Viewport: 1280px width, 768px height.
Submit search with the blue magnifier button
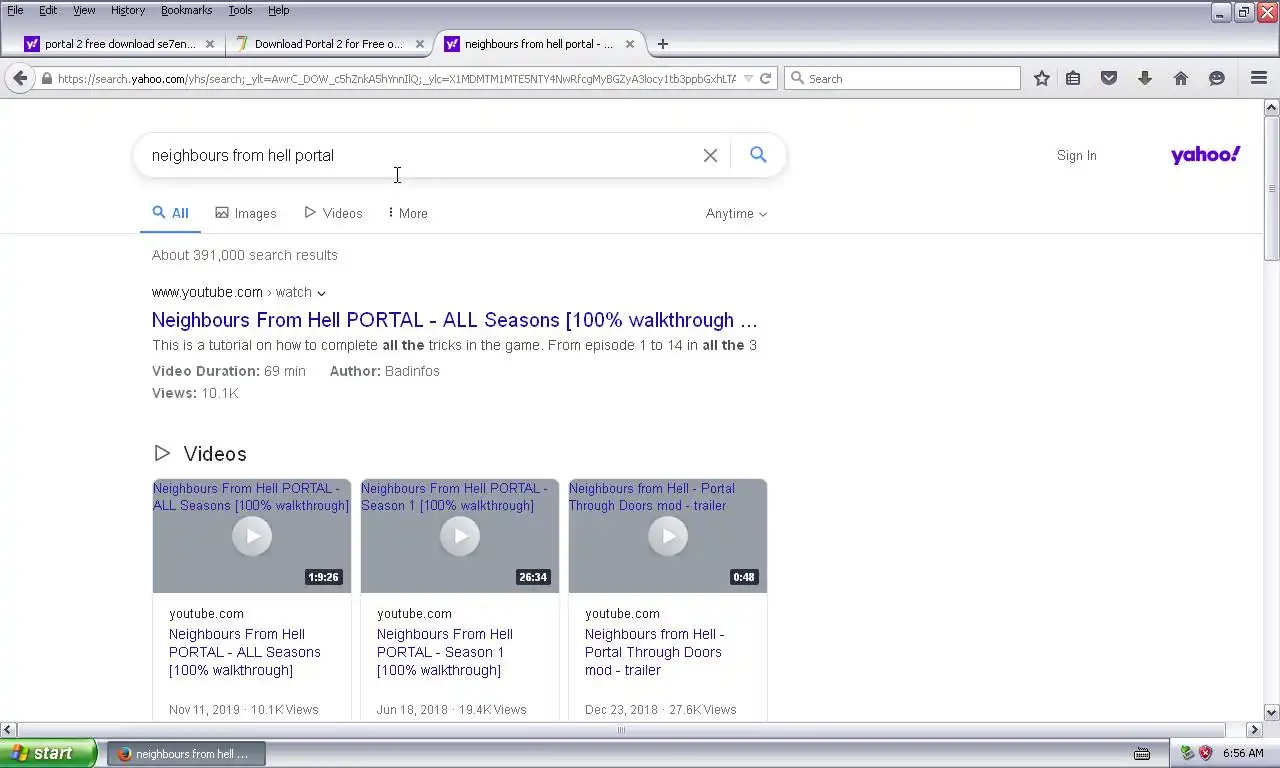point(758,155)
